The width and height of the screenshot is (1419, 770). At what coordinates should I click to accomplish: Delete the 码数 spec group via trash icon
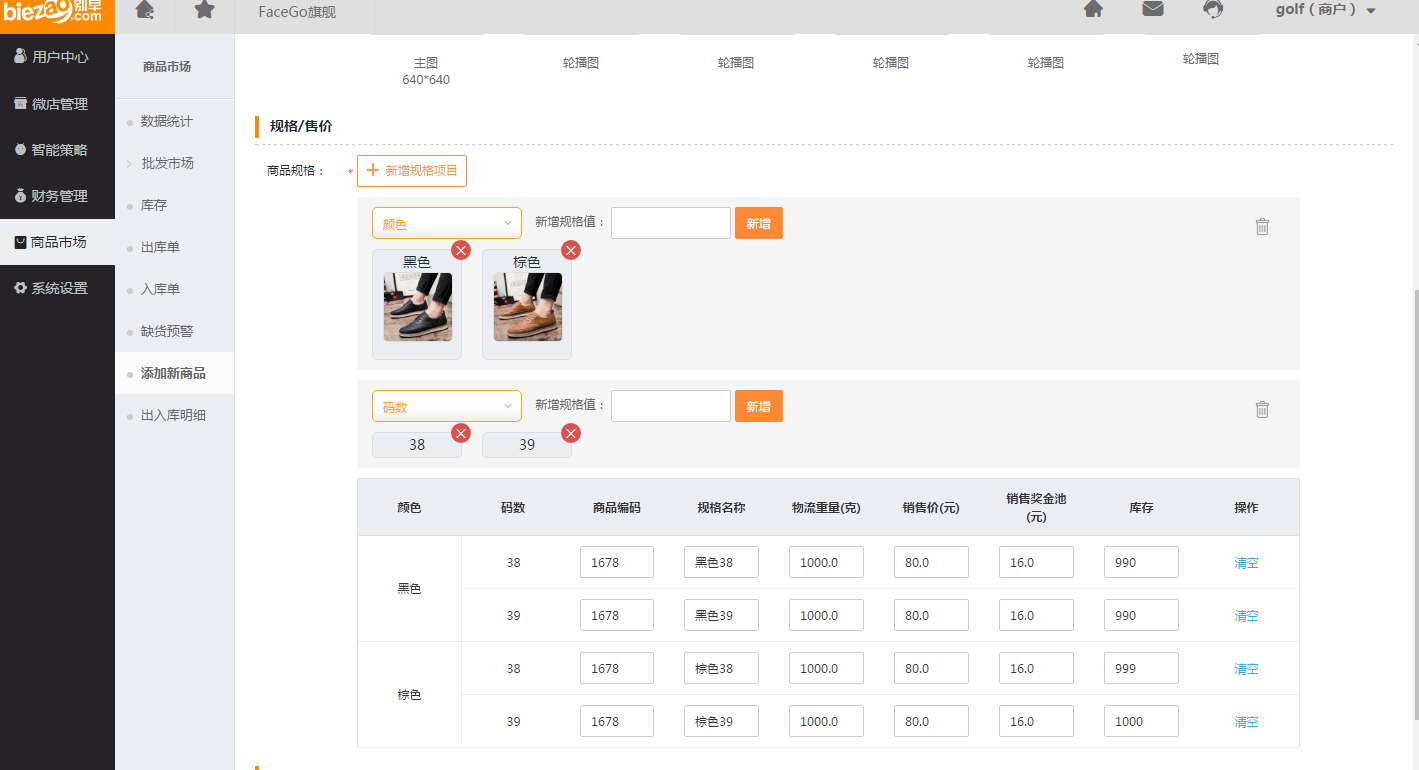[1262, 409]
